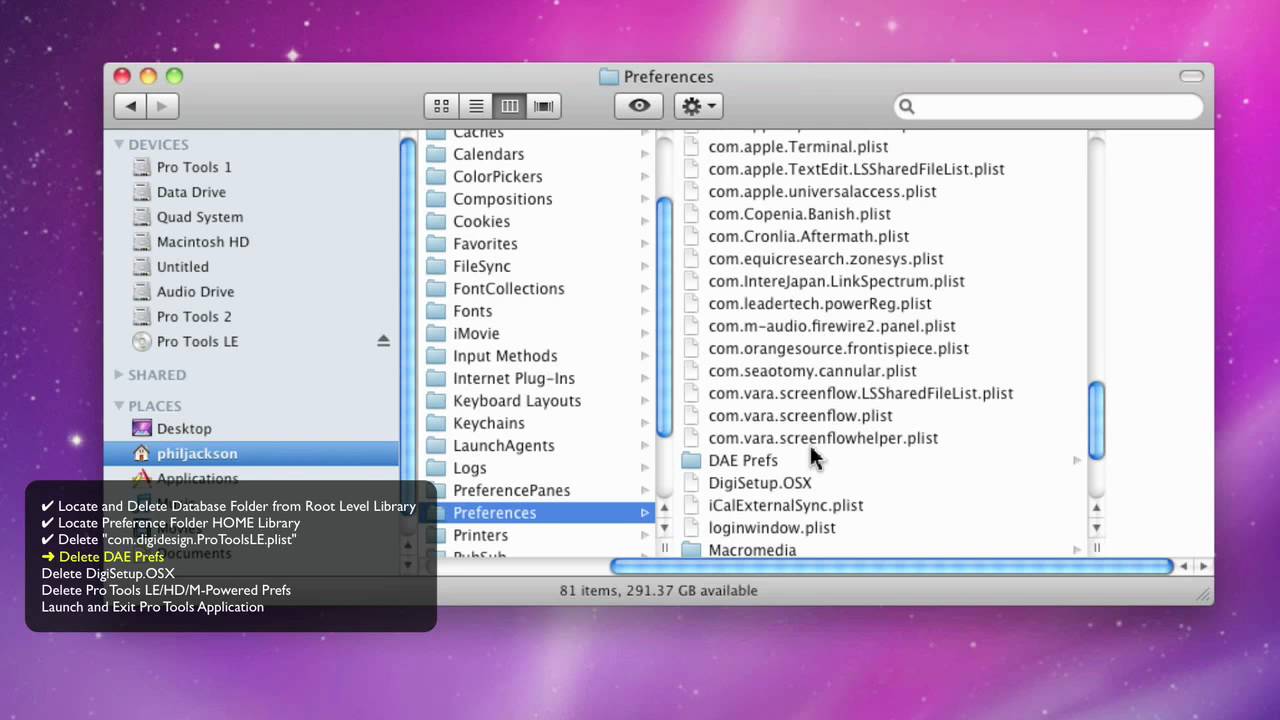Open Quad System drive in sidebar
1280x720 pixels.
[x=199, y=217]
